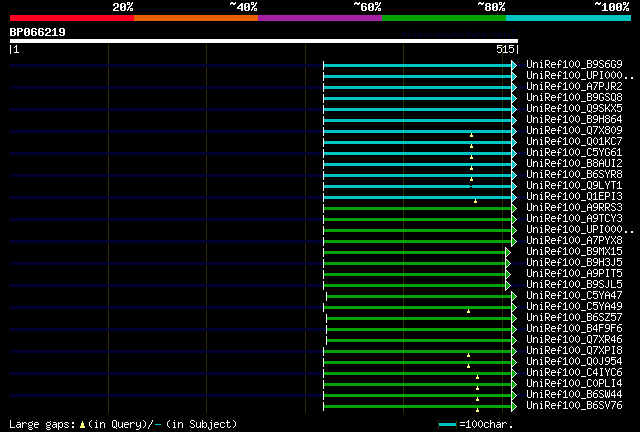Click the cyan alignment bar for UniRef100_B9S6G9
The width and height of the screenshot is (640, 432).
point(417,65)
